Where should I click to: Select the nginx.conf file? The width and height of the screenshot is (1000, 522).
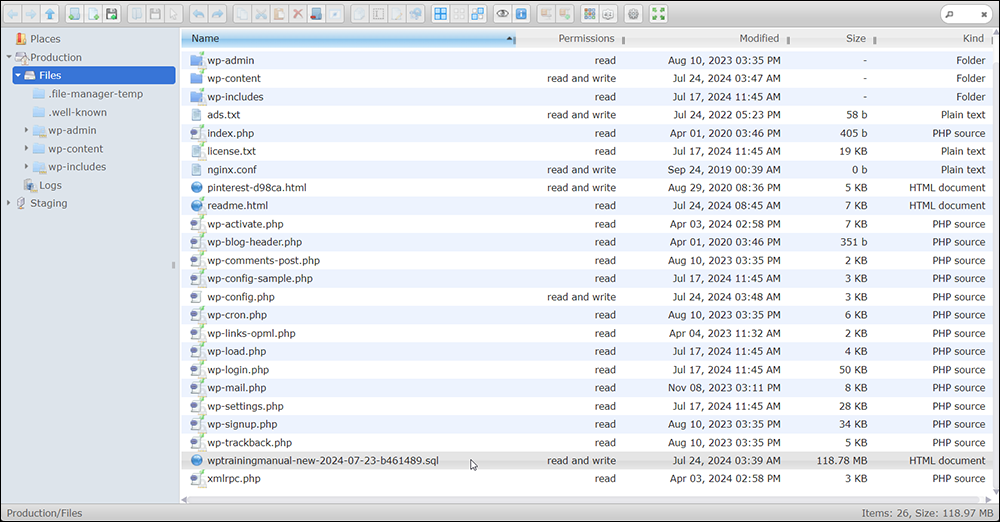point(587,170)
